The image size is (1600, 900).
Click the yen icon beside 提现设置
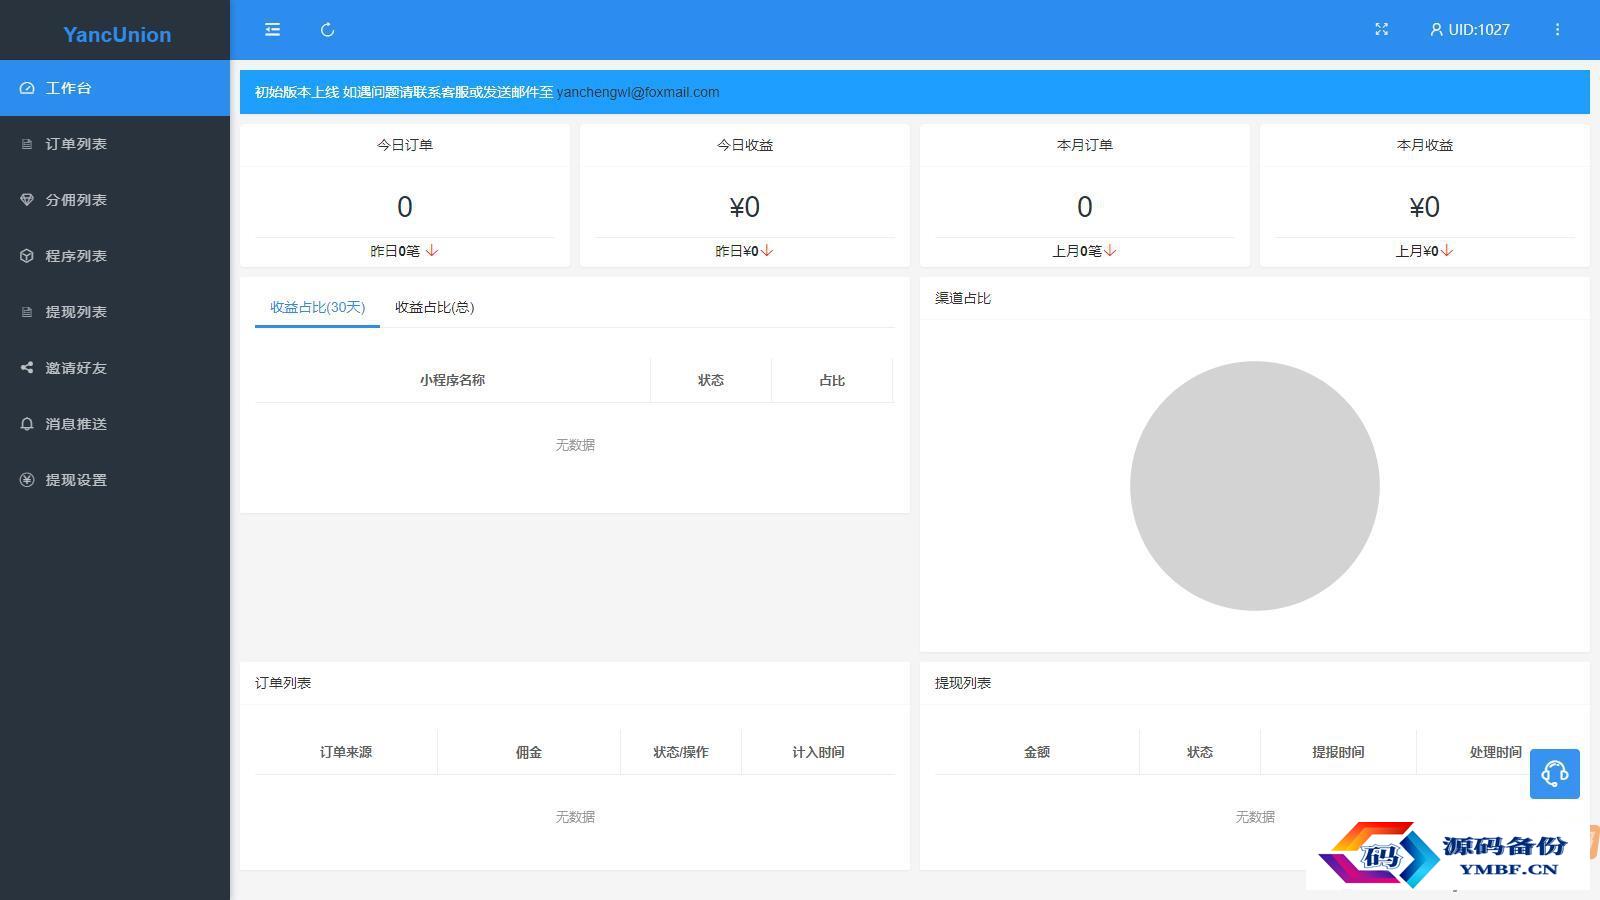27,480
